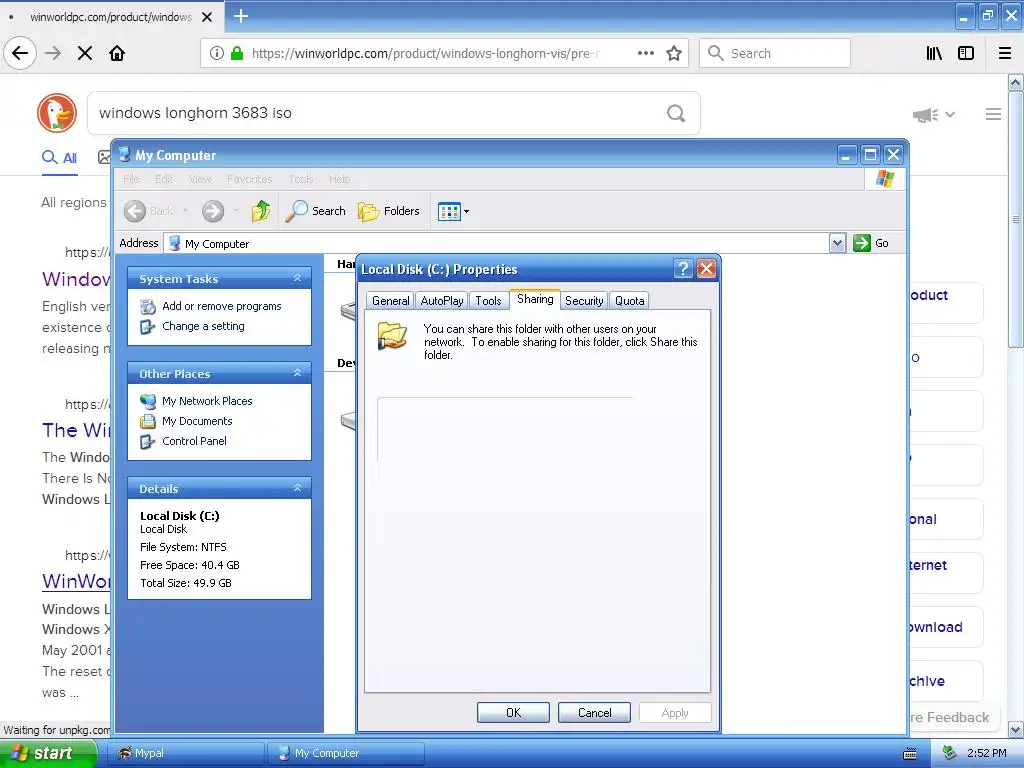This screenshot has width=1024, height=768.
Task: Switch to the AutoPlay tab
Action: tap(441, 300)
